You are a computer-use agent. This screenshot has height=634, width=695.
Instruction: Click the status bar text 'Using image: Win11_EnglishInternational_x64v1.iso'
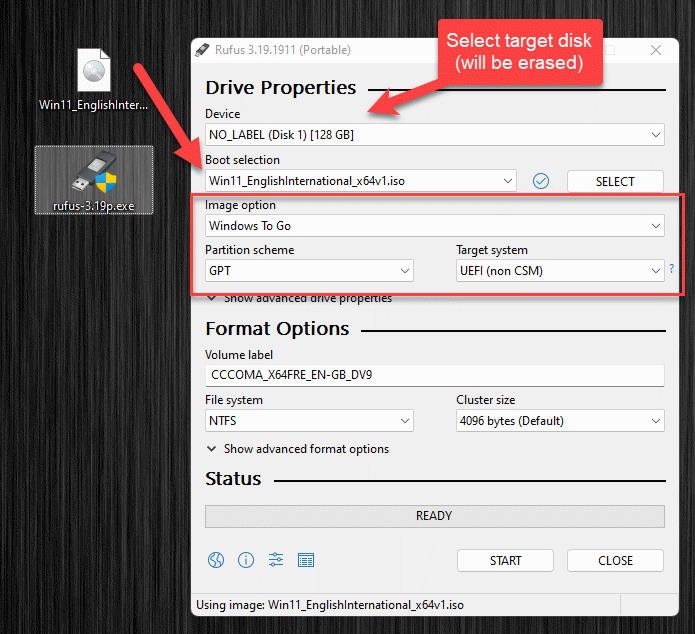(330, 605)
